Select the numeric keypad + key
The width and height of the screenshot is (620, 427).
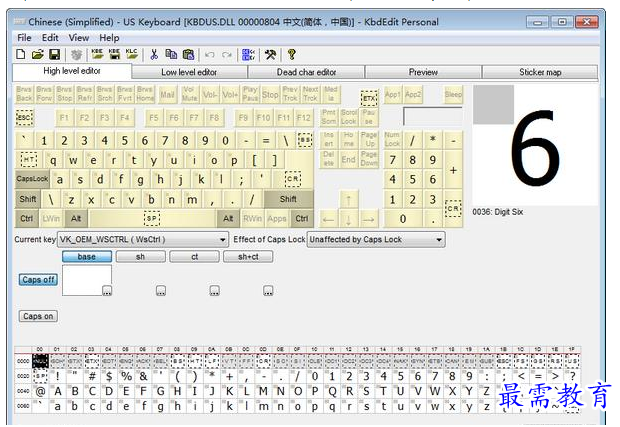453,170
